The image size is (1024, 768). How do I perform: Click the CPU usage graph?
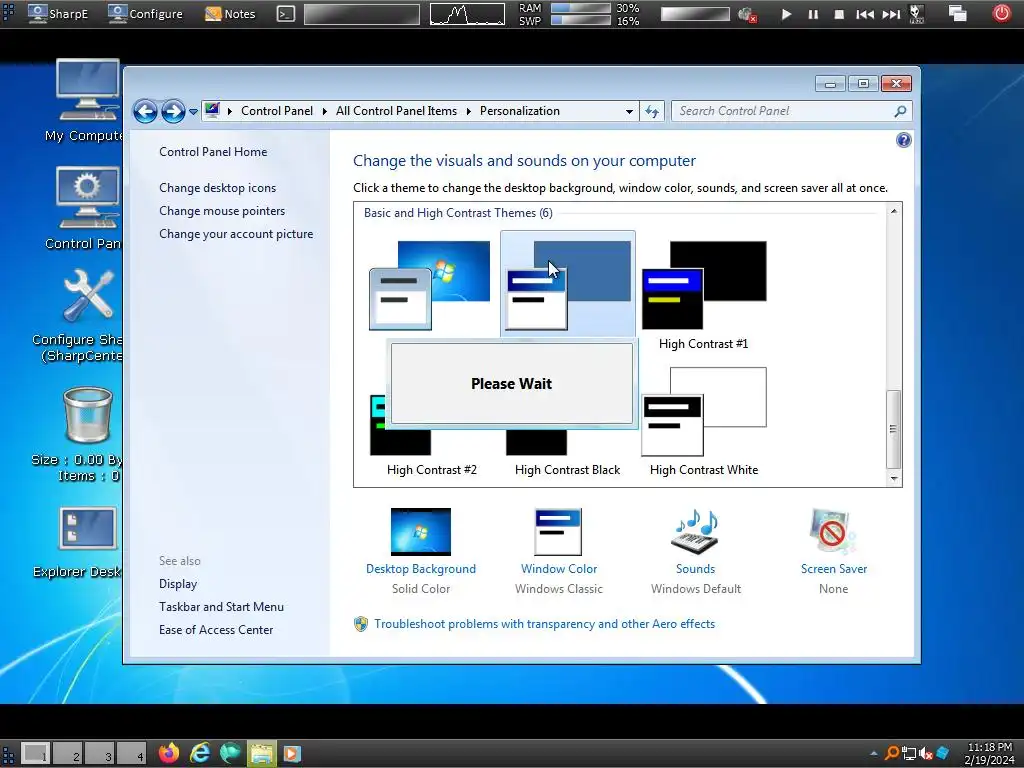[x=467, y=14]
